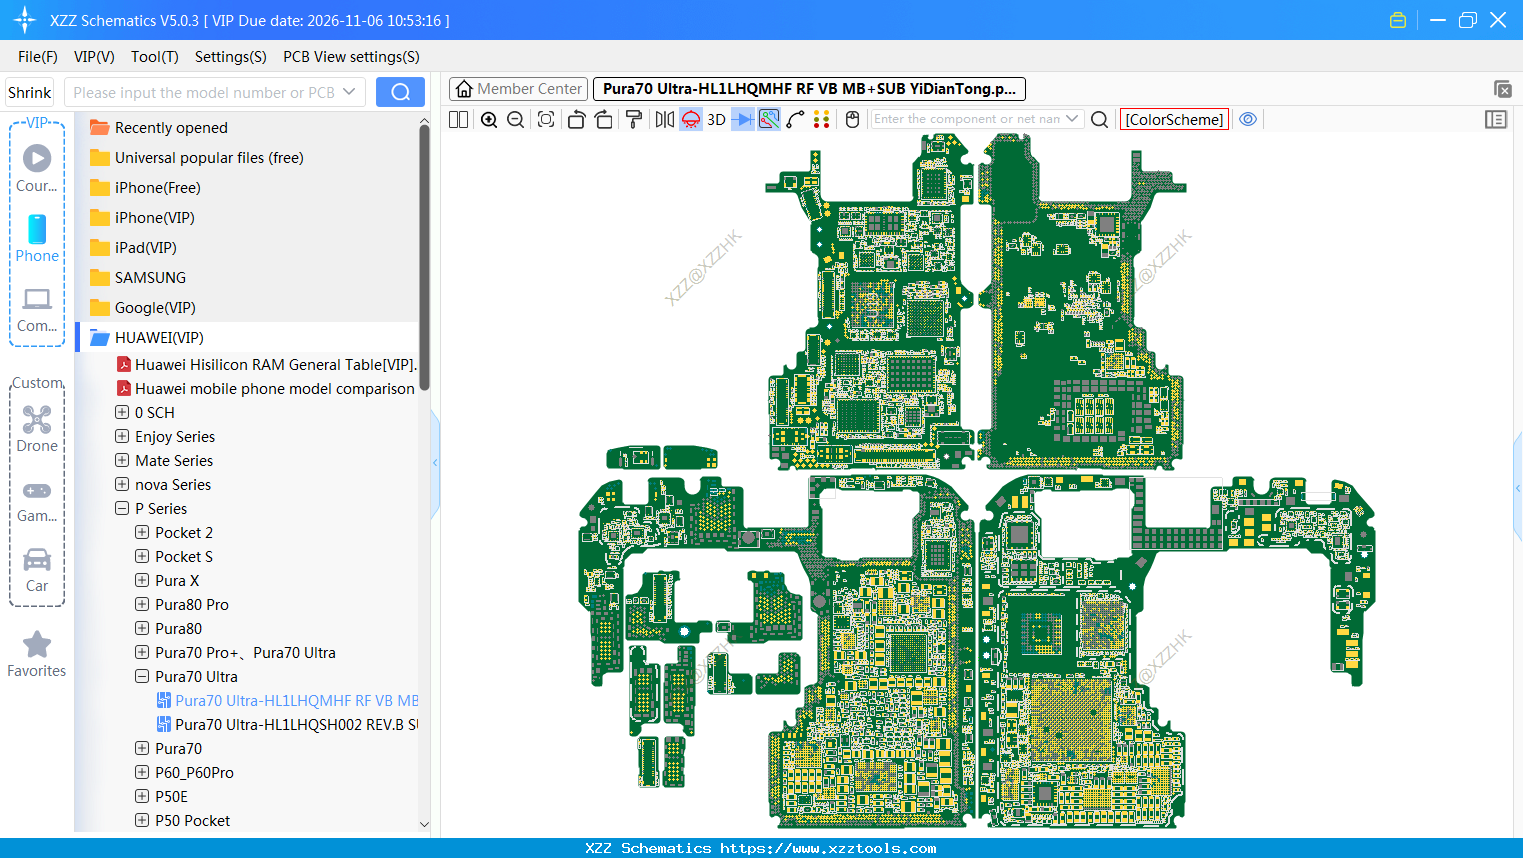The image size is (1523, 858).
Task: Rotate the board clockwise
Action: 604,120
